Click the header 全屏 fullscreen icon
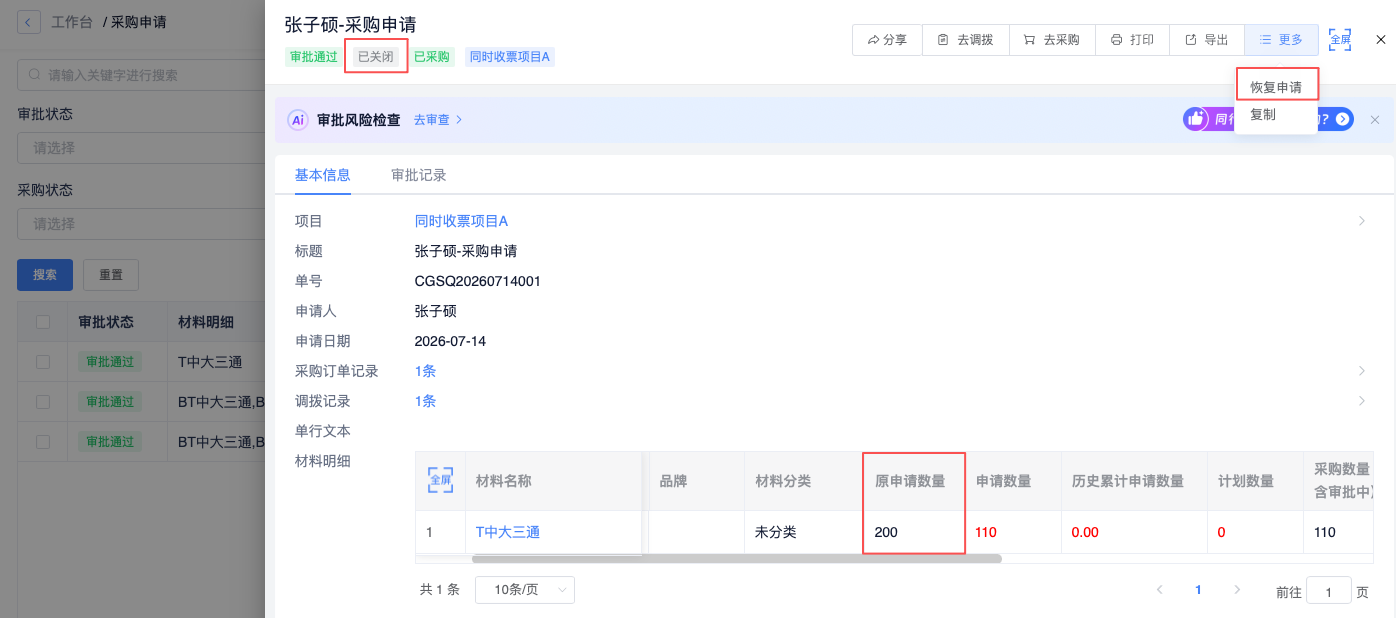This screenshot has height=618, width=1396. (1340, 39)
